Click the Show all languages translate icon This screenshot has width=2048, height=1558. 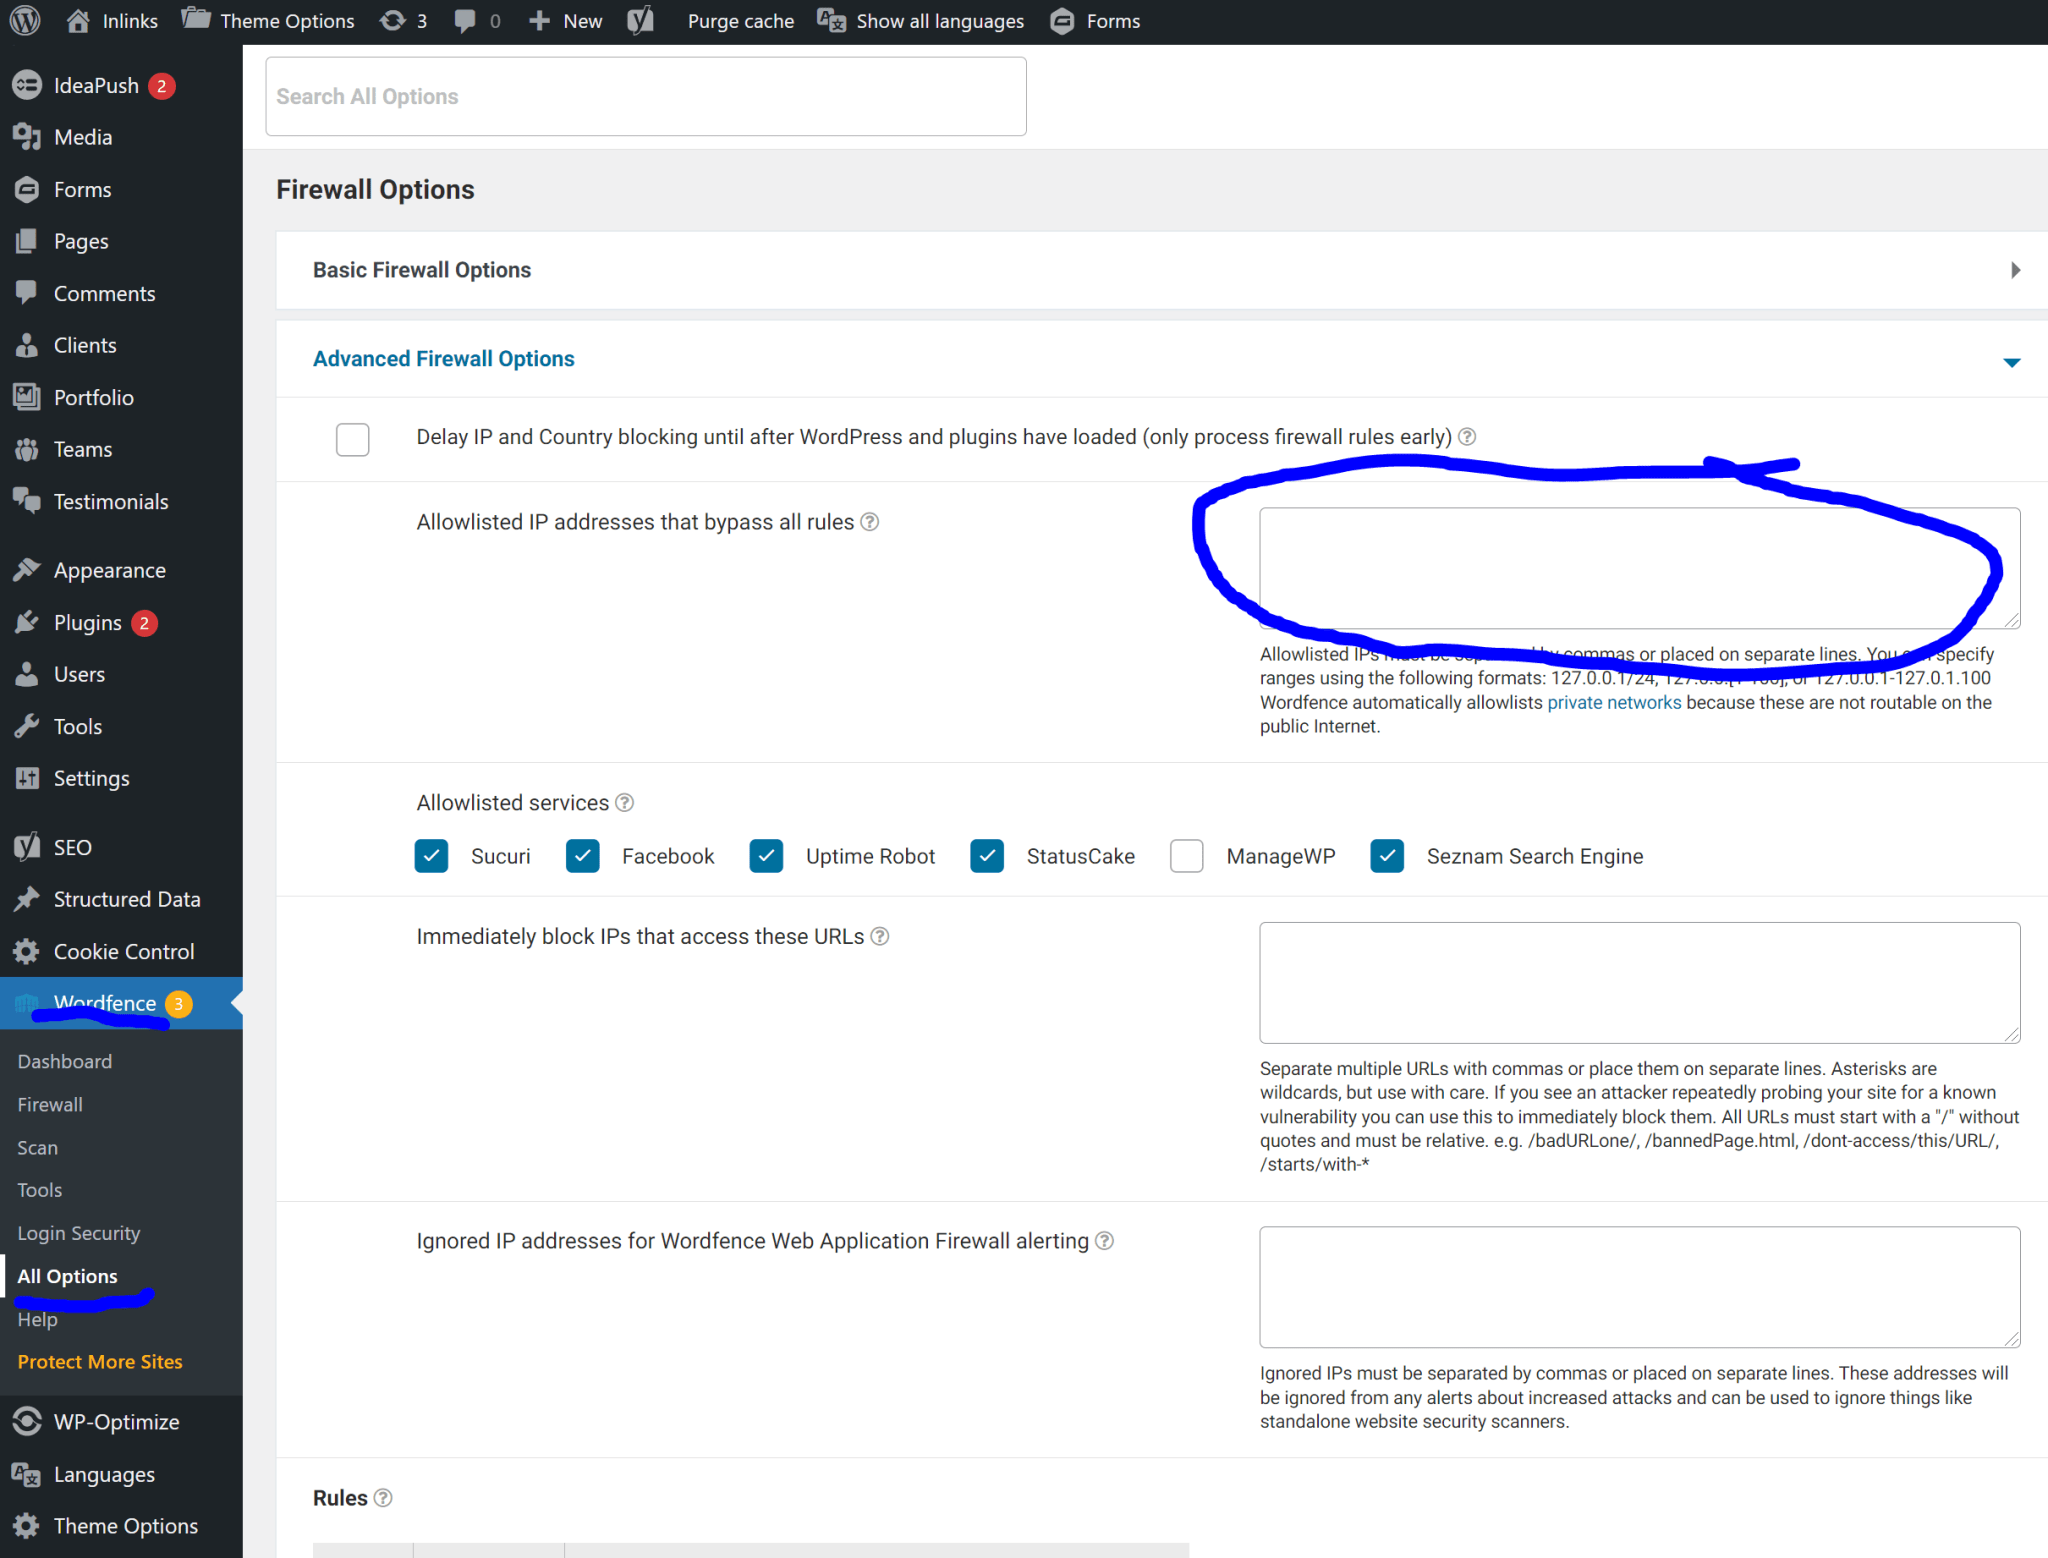(832, 21)
